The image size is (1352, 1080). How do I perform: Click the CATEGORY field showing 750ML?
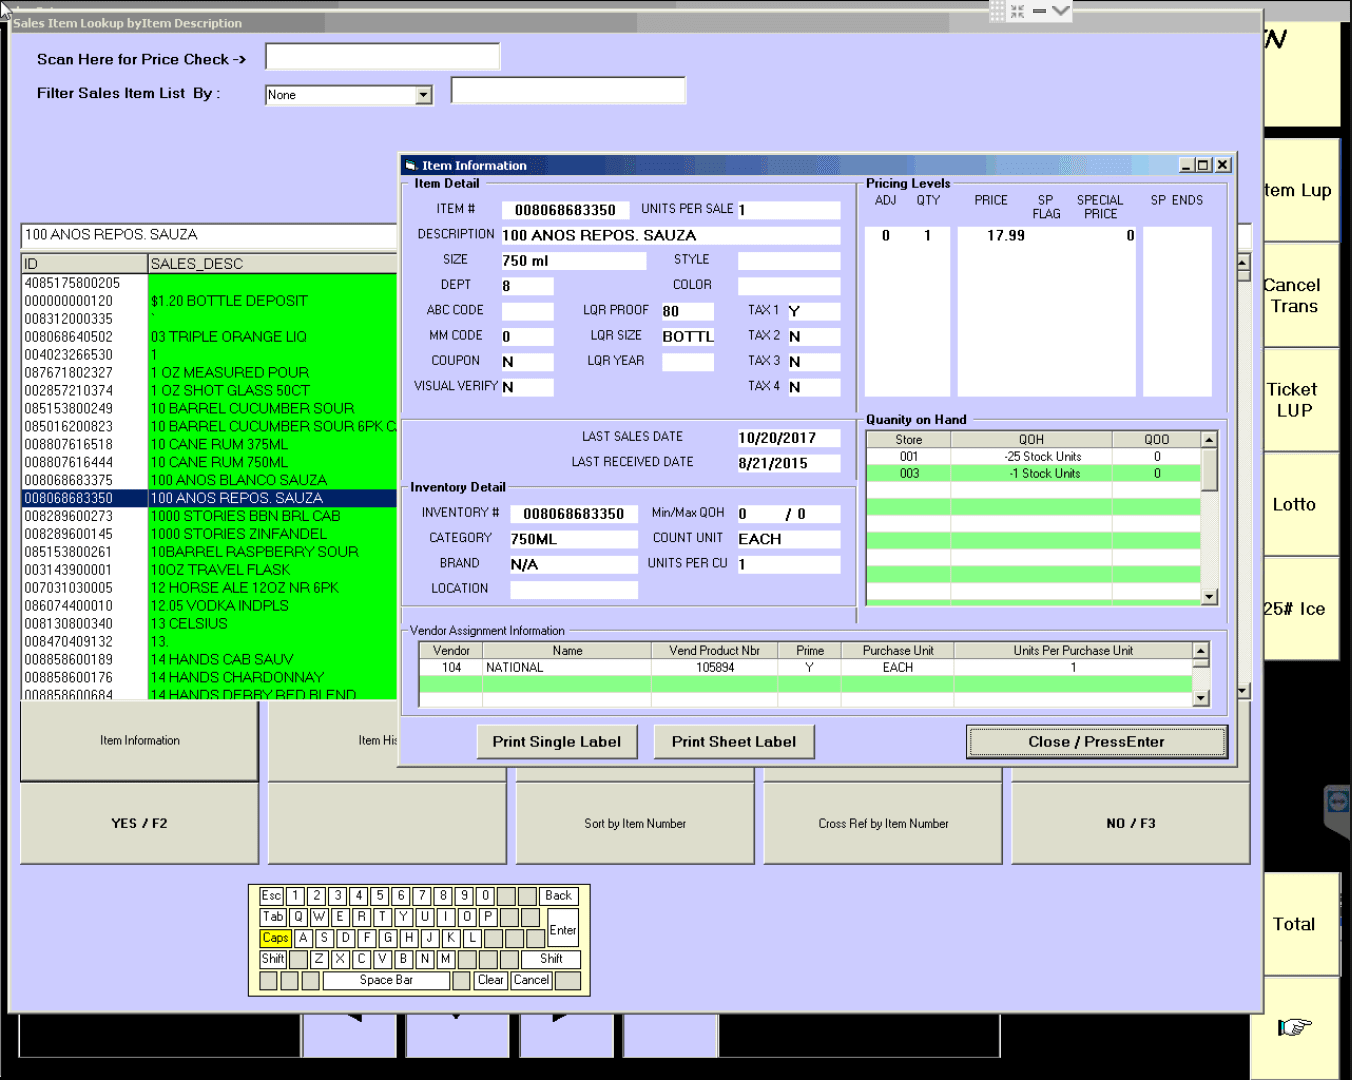pos(573,539)
